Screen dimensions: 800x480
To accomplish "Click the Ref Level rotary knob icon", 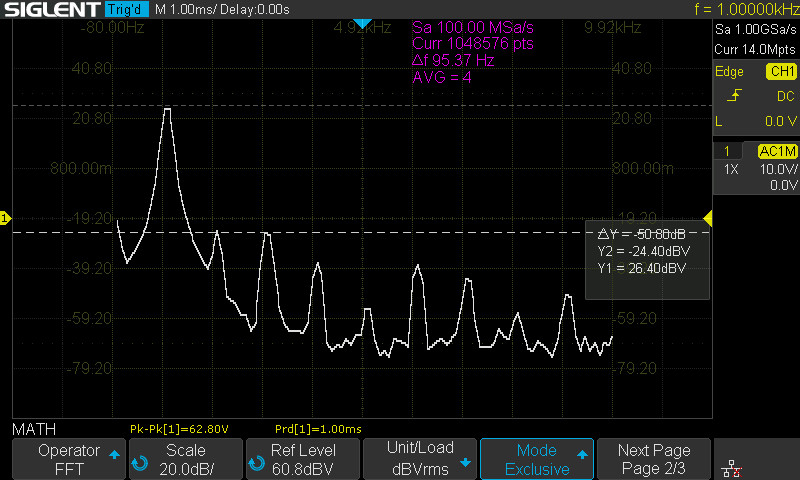I will [x=257, y=463].
